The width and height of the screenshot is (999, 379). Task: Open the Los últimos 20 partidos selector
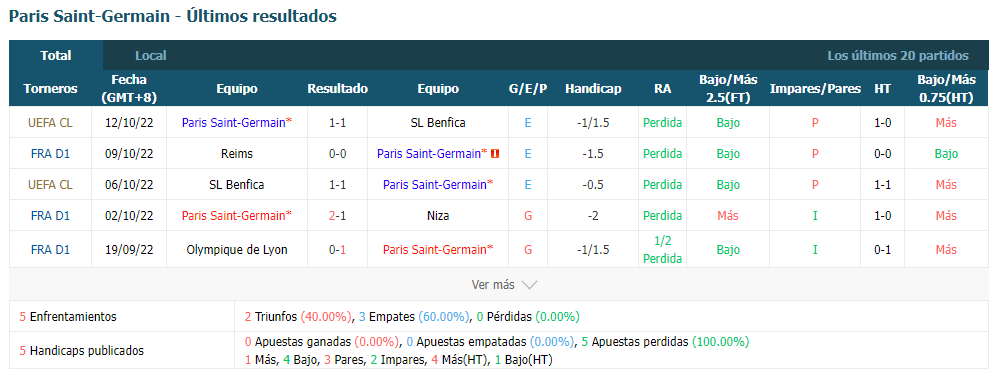coord(898,55)
